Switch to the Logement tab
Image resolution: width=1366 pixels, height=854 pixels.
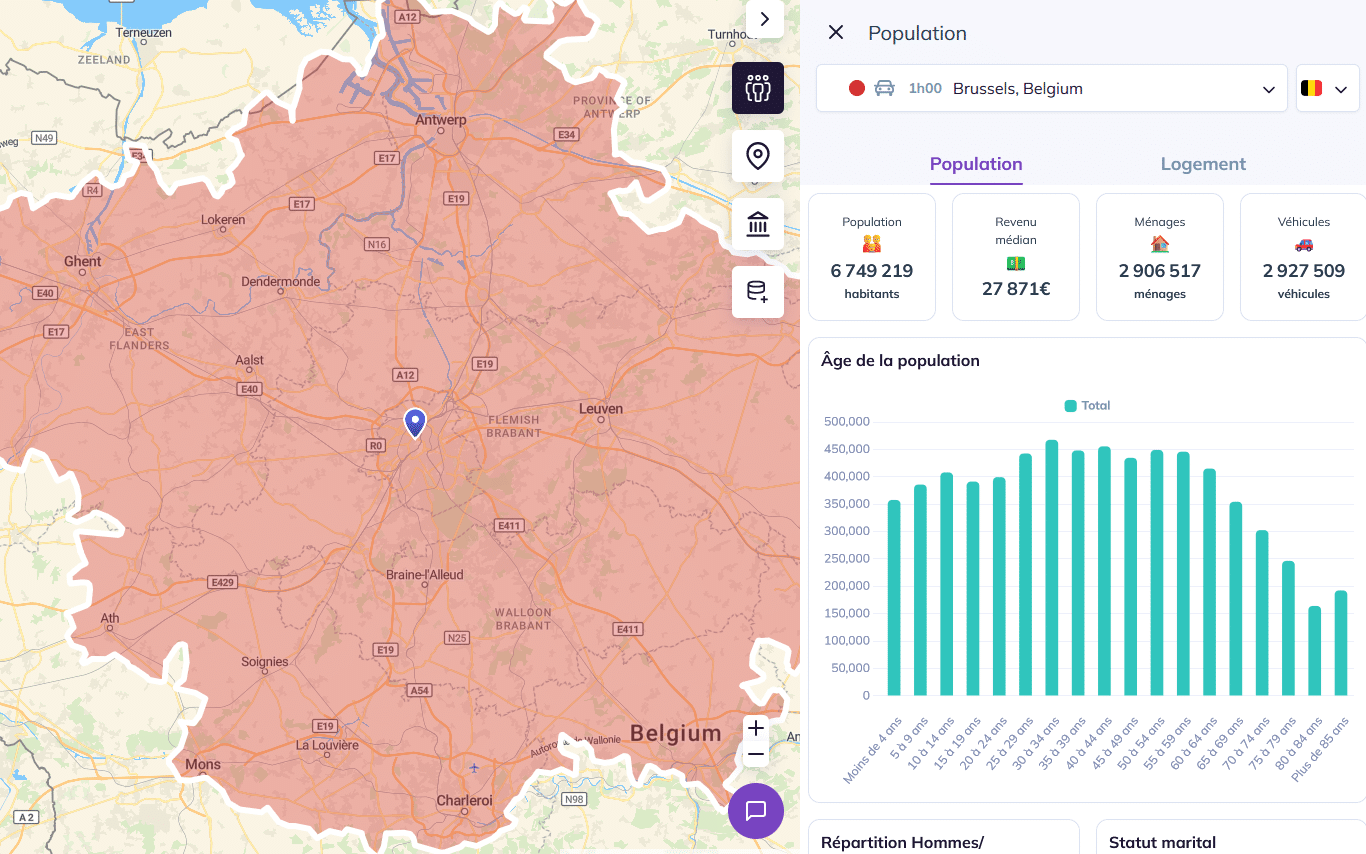tap(1203, 164)
